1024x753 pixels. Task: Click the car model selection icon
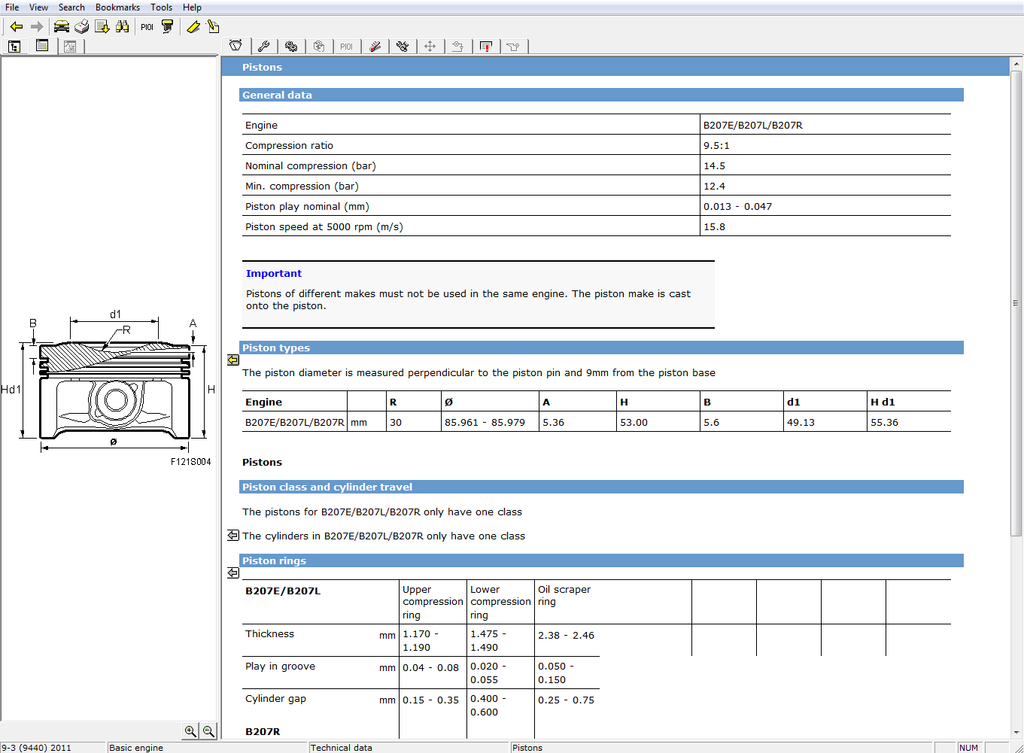click(x=62, y=26)
